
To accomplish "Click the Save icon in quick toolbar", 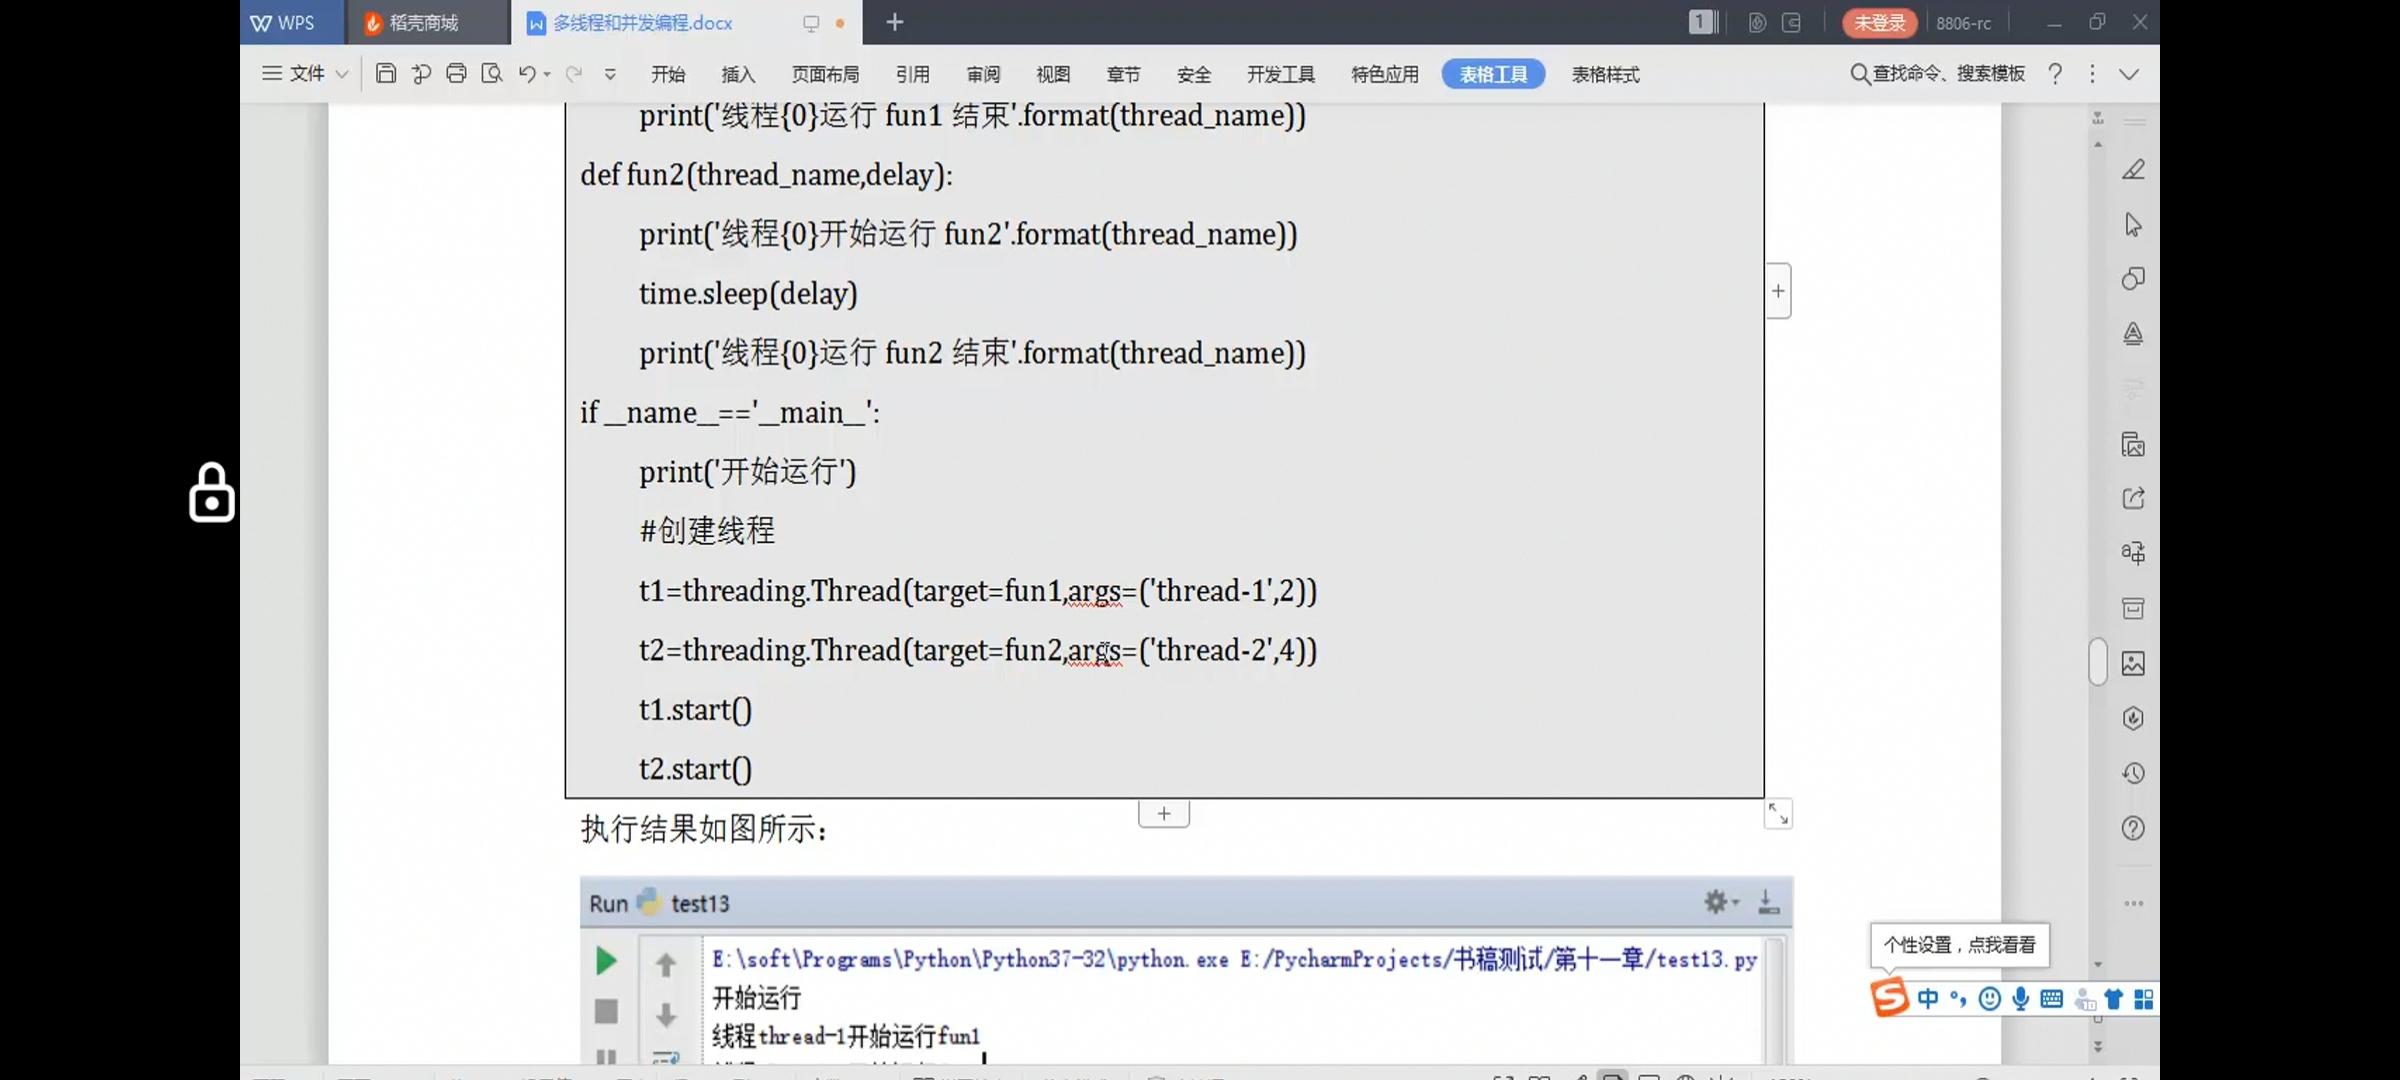I will click(386, 73).
